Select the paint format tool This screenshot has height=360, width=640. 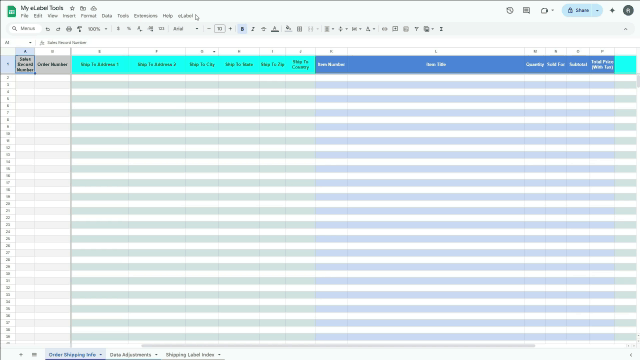(80, 29)
